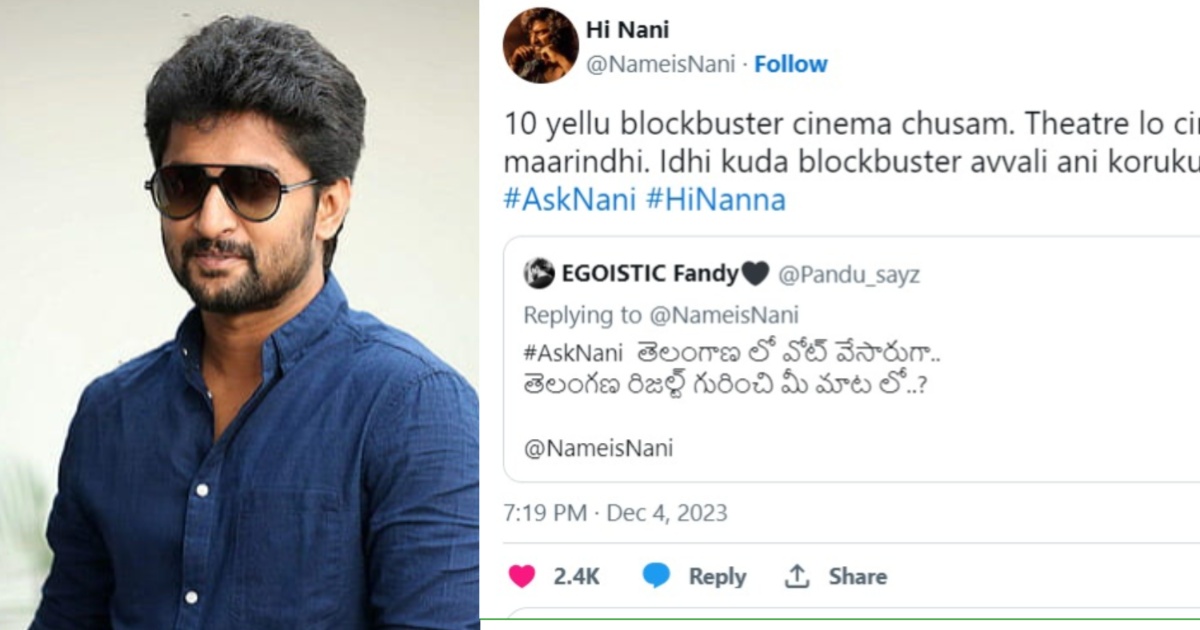Click the black heart emoji after Fandy
This screenshot has height=630, width=1200.
(753, 274)
